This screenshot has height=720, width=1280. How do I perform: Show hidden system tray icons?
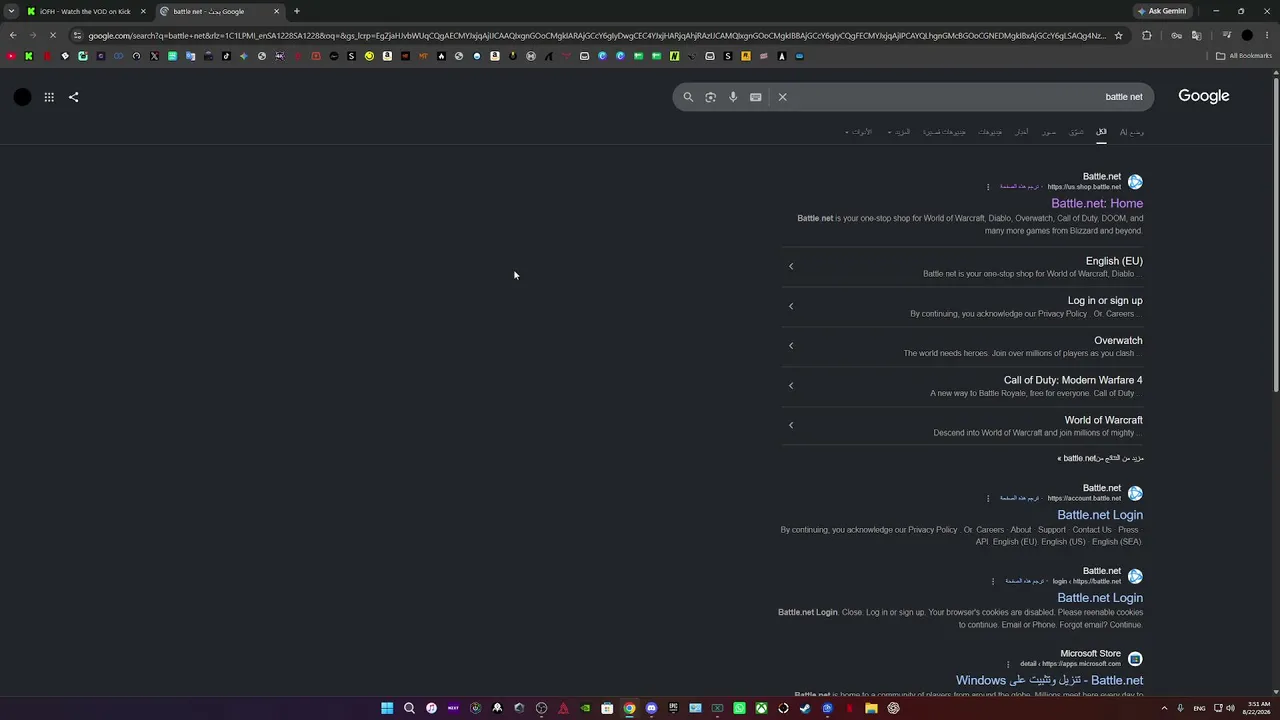1164,708
